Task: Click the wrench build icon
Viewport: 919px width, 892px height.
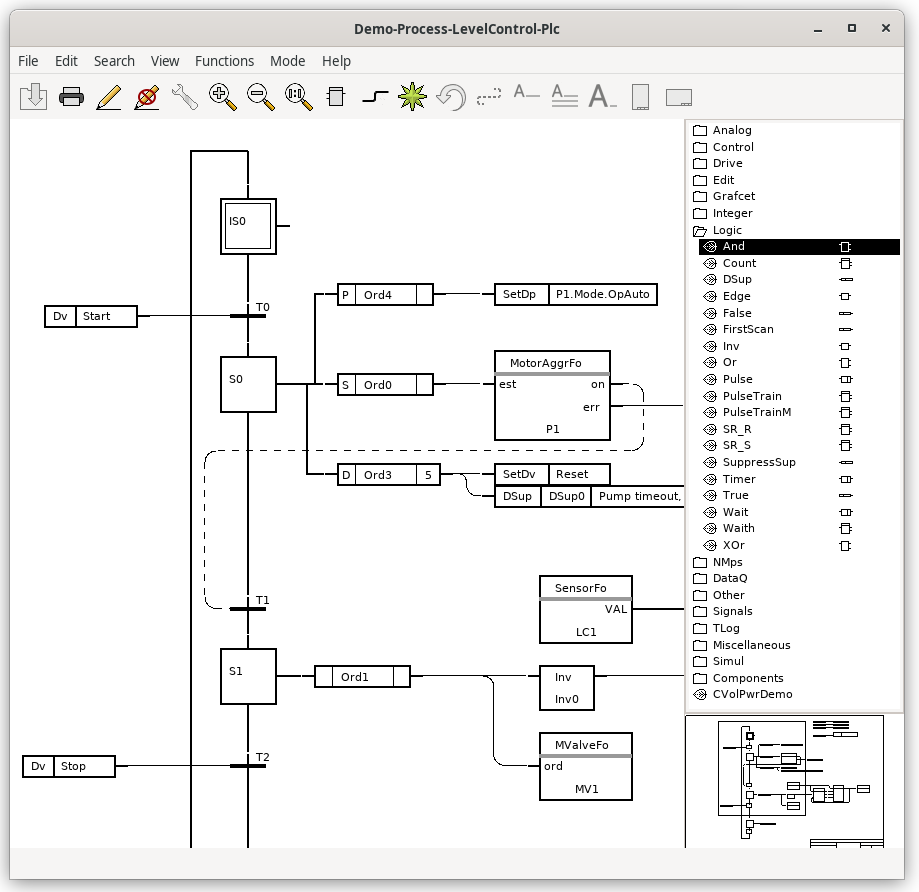Action: (x=185, y=97)
